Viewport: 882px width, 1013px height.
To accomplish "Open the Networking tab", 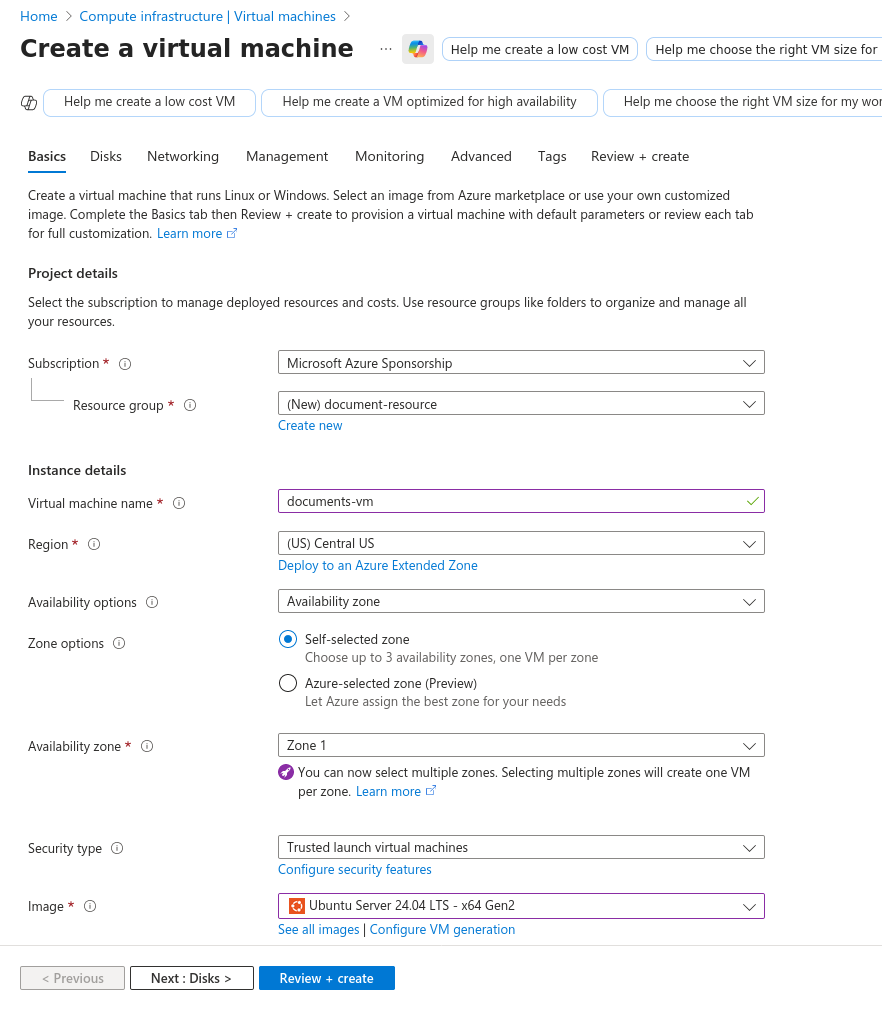I will pyautogui.click(x=183, y=156).
